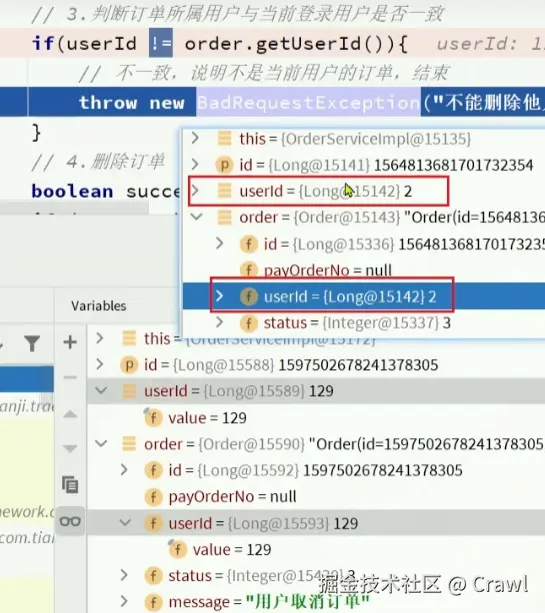Select first 'value = 129' row under userId {Long@15589}

coord(316,418)
